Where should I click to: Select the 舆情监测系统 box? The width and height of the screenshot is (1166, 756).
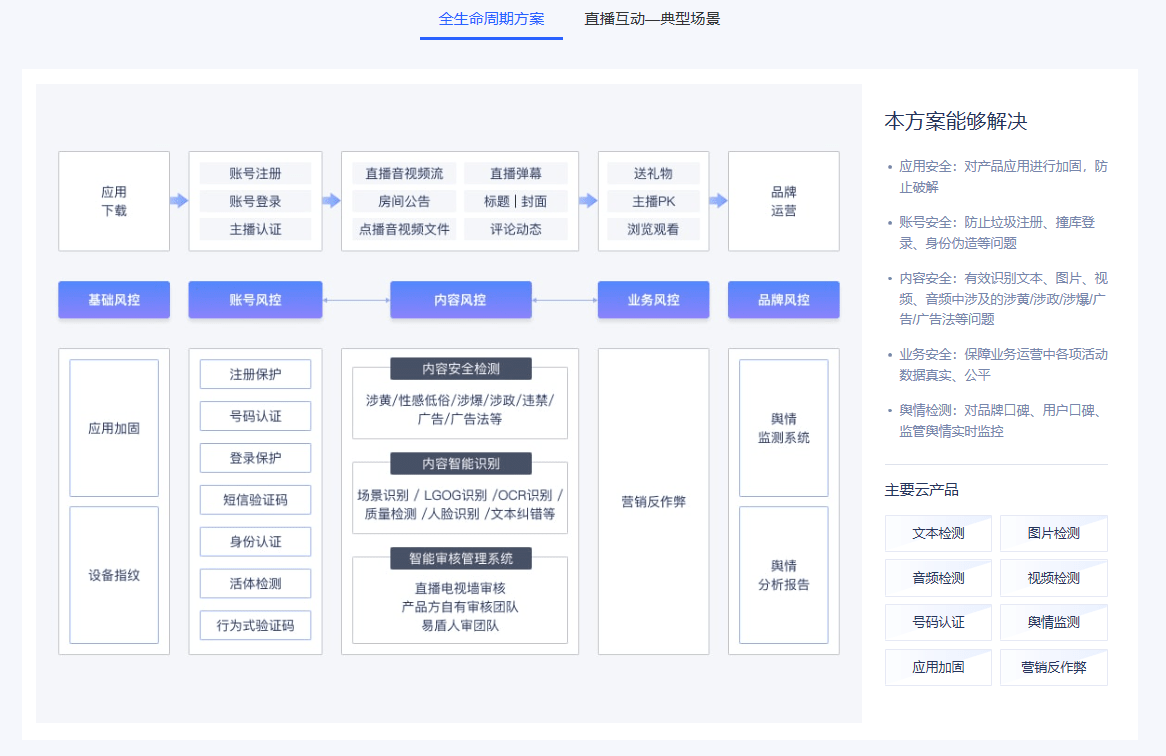783,428
